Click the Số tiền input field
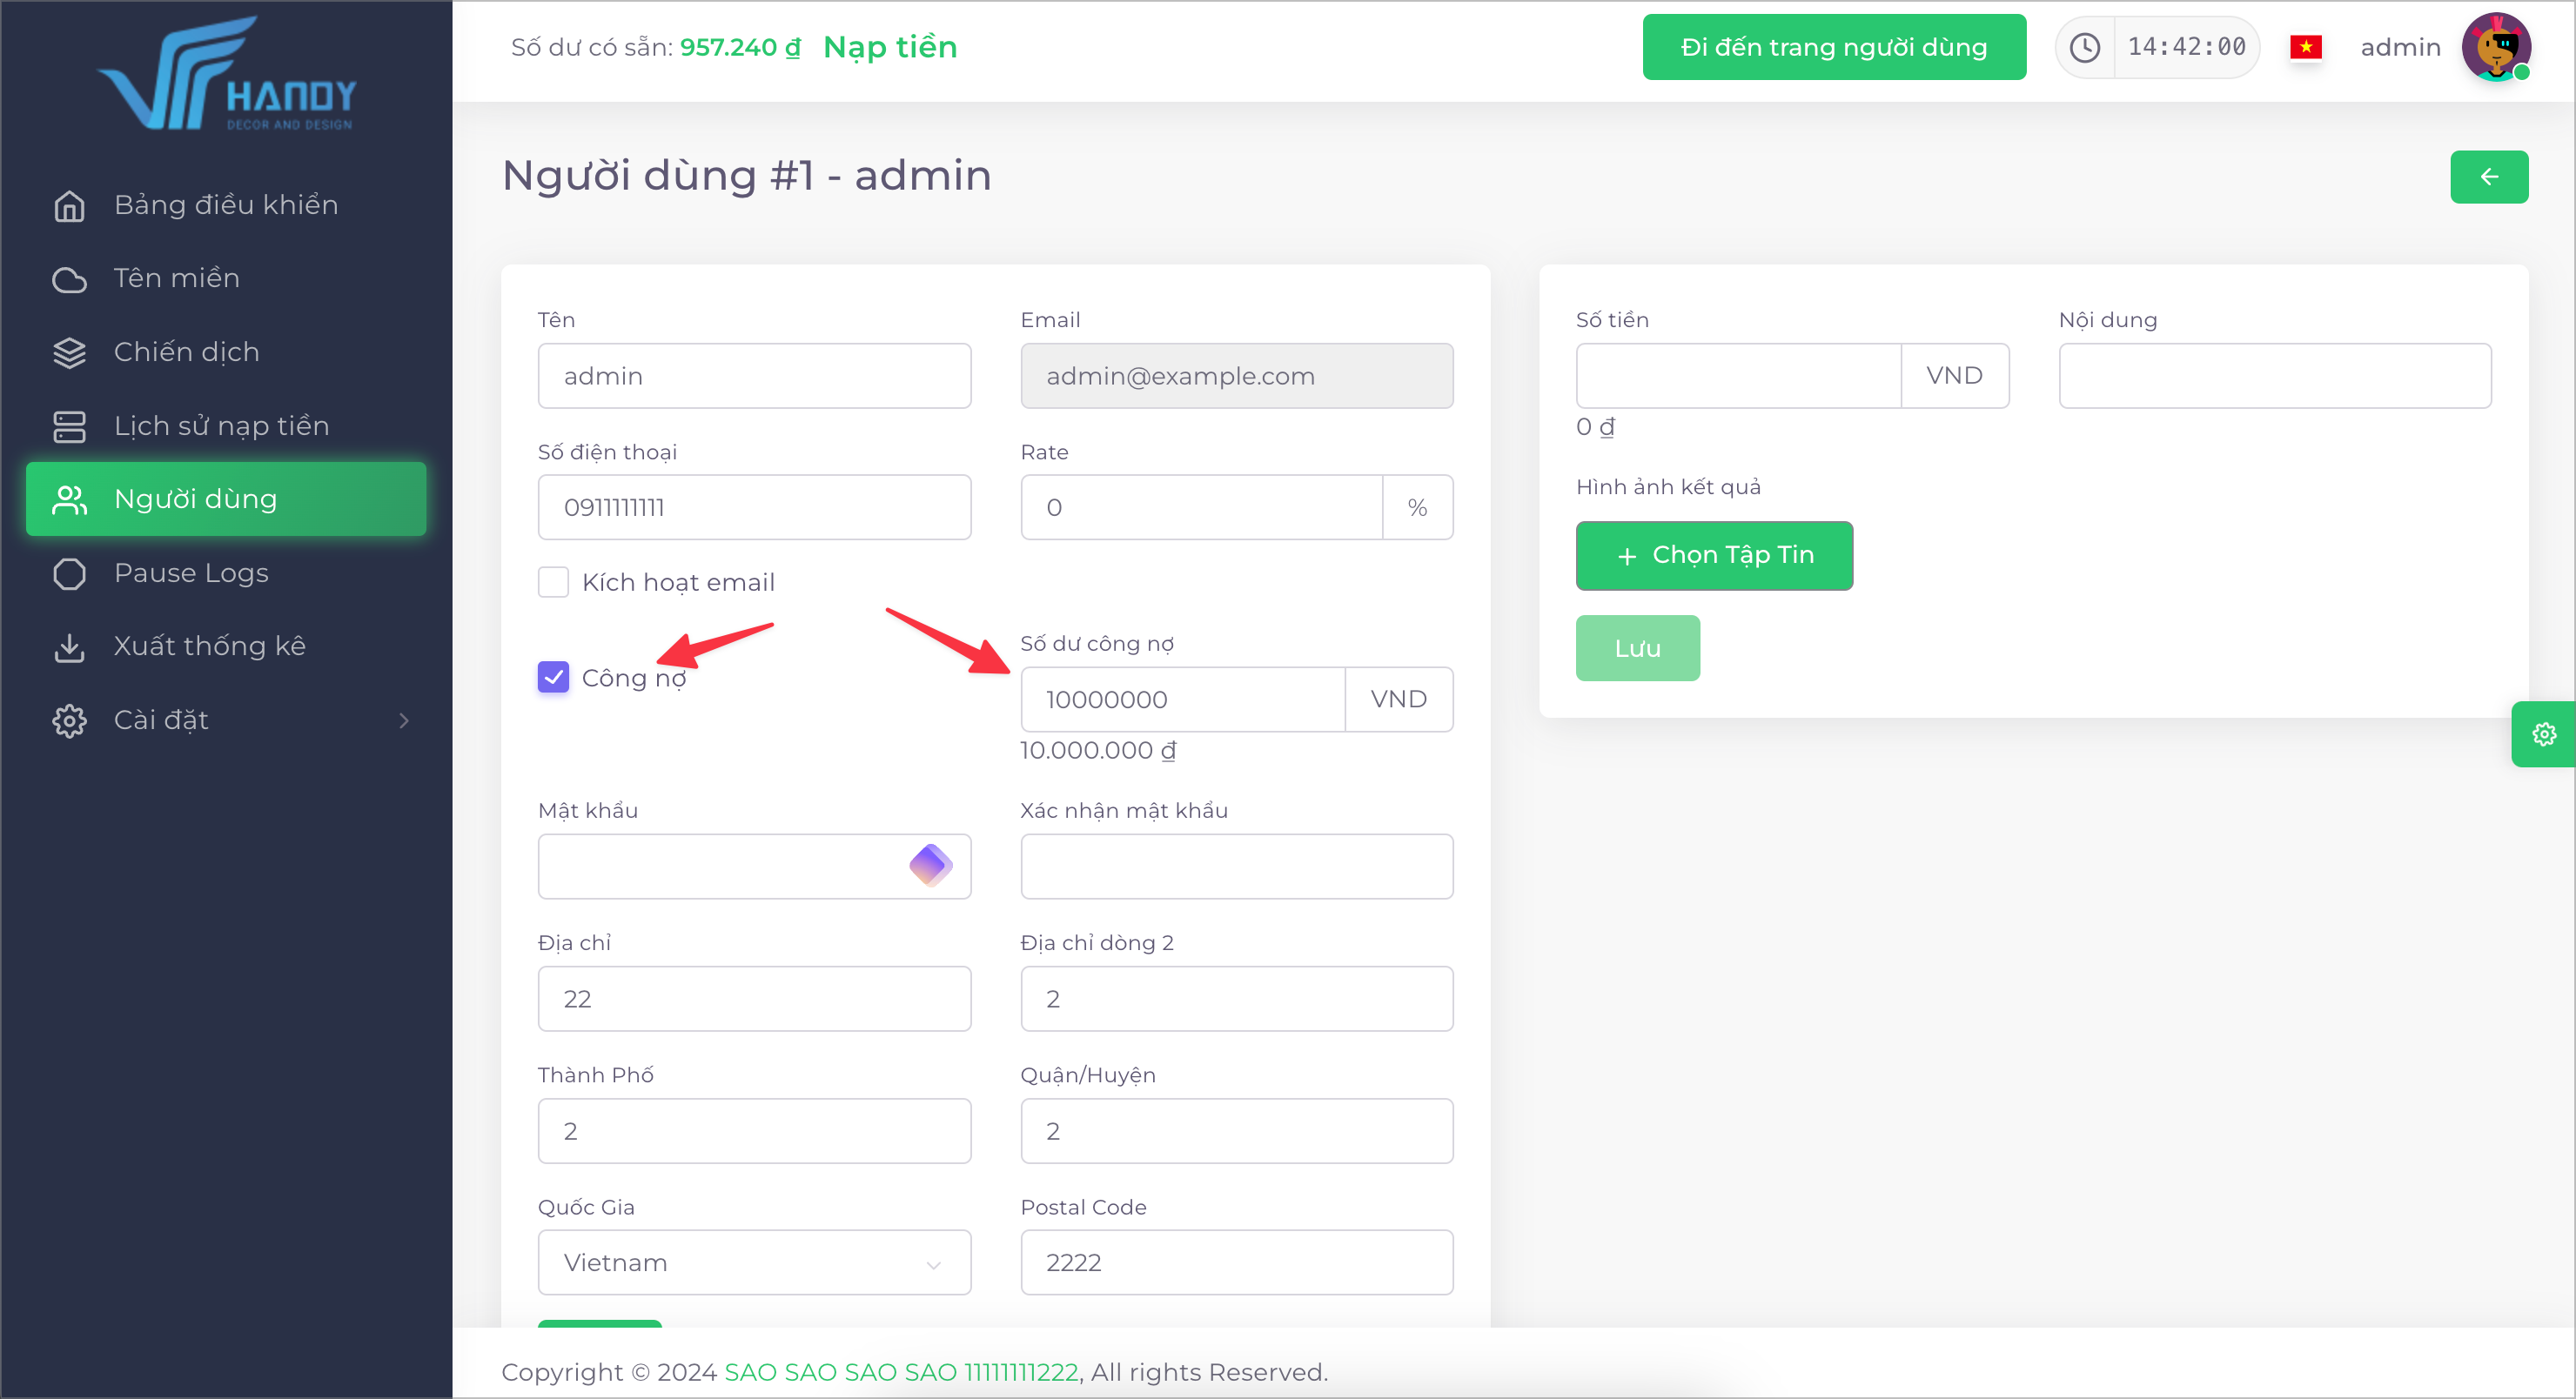 (x=1738, y=376)
